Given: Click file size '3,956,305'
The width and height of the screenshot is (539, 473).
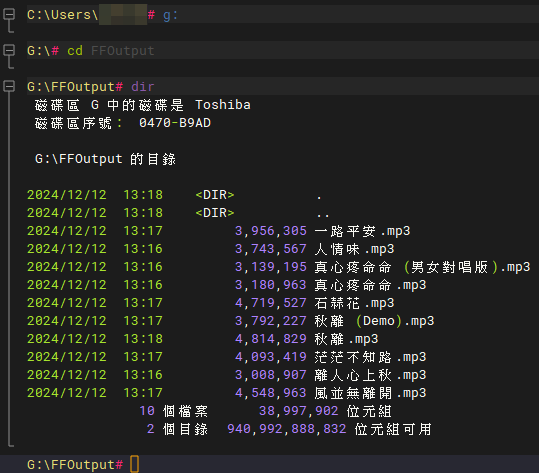Looking at the screenshot, I should click(271, 231).
